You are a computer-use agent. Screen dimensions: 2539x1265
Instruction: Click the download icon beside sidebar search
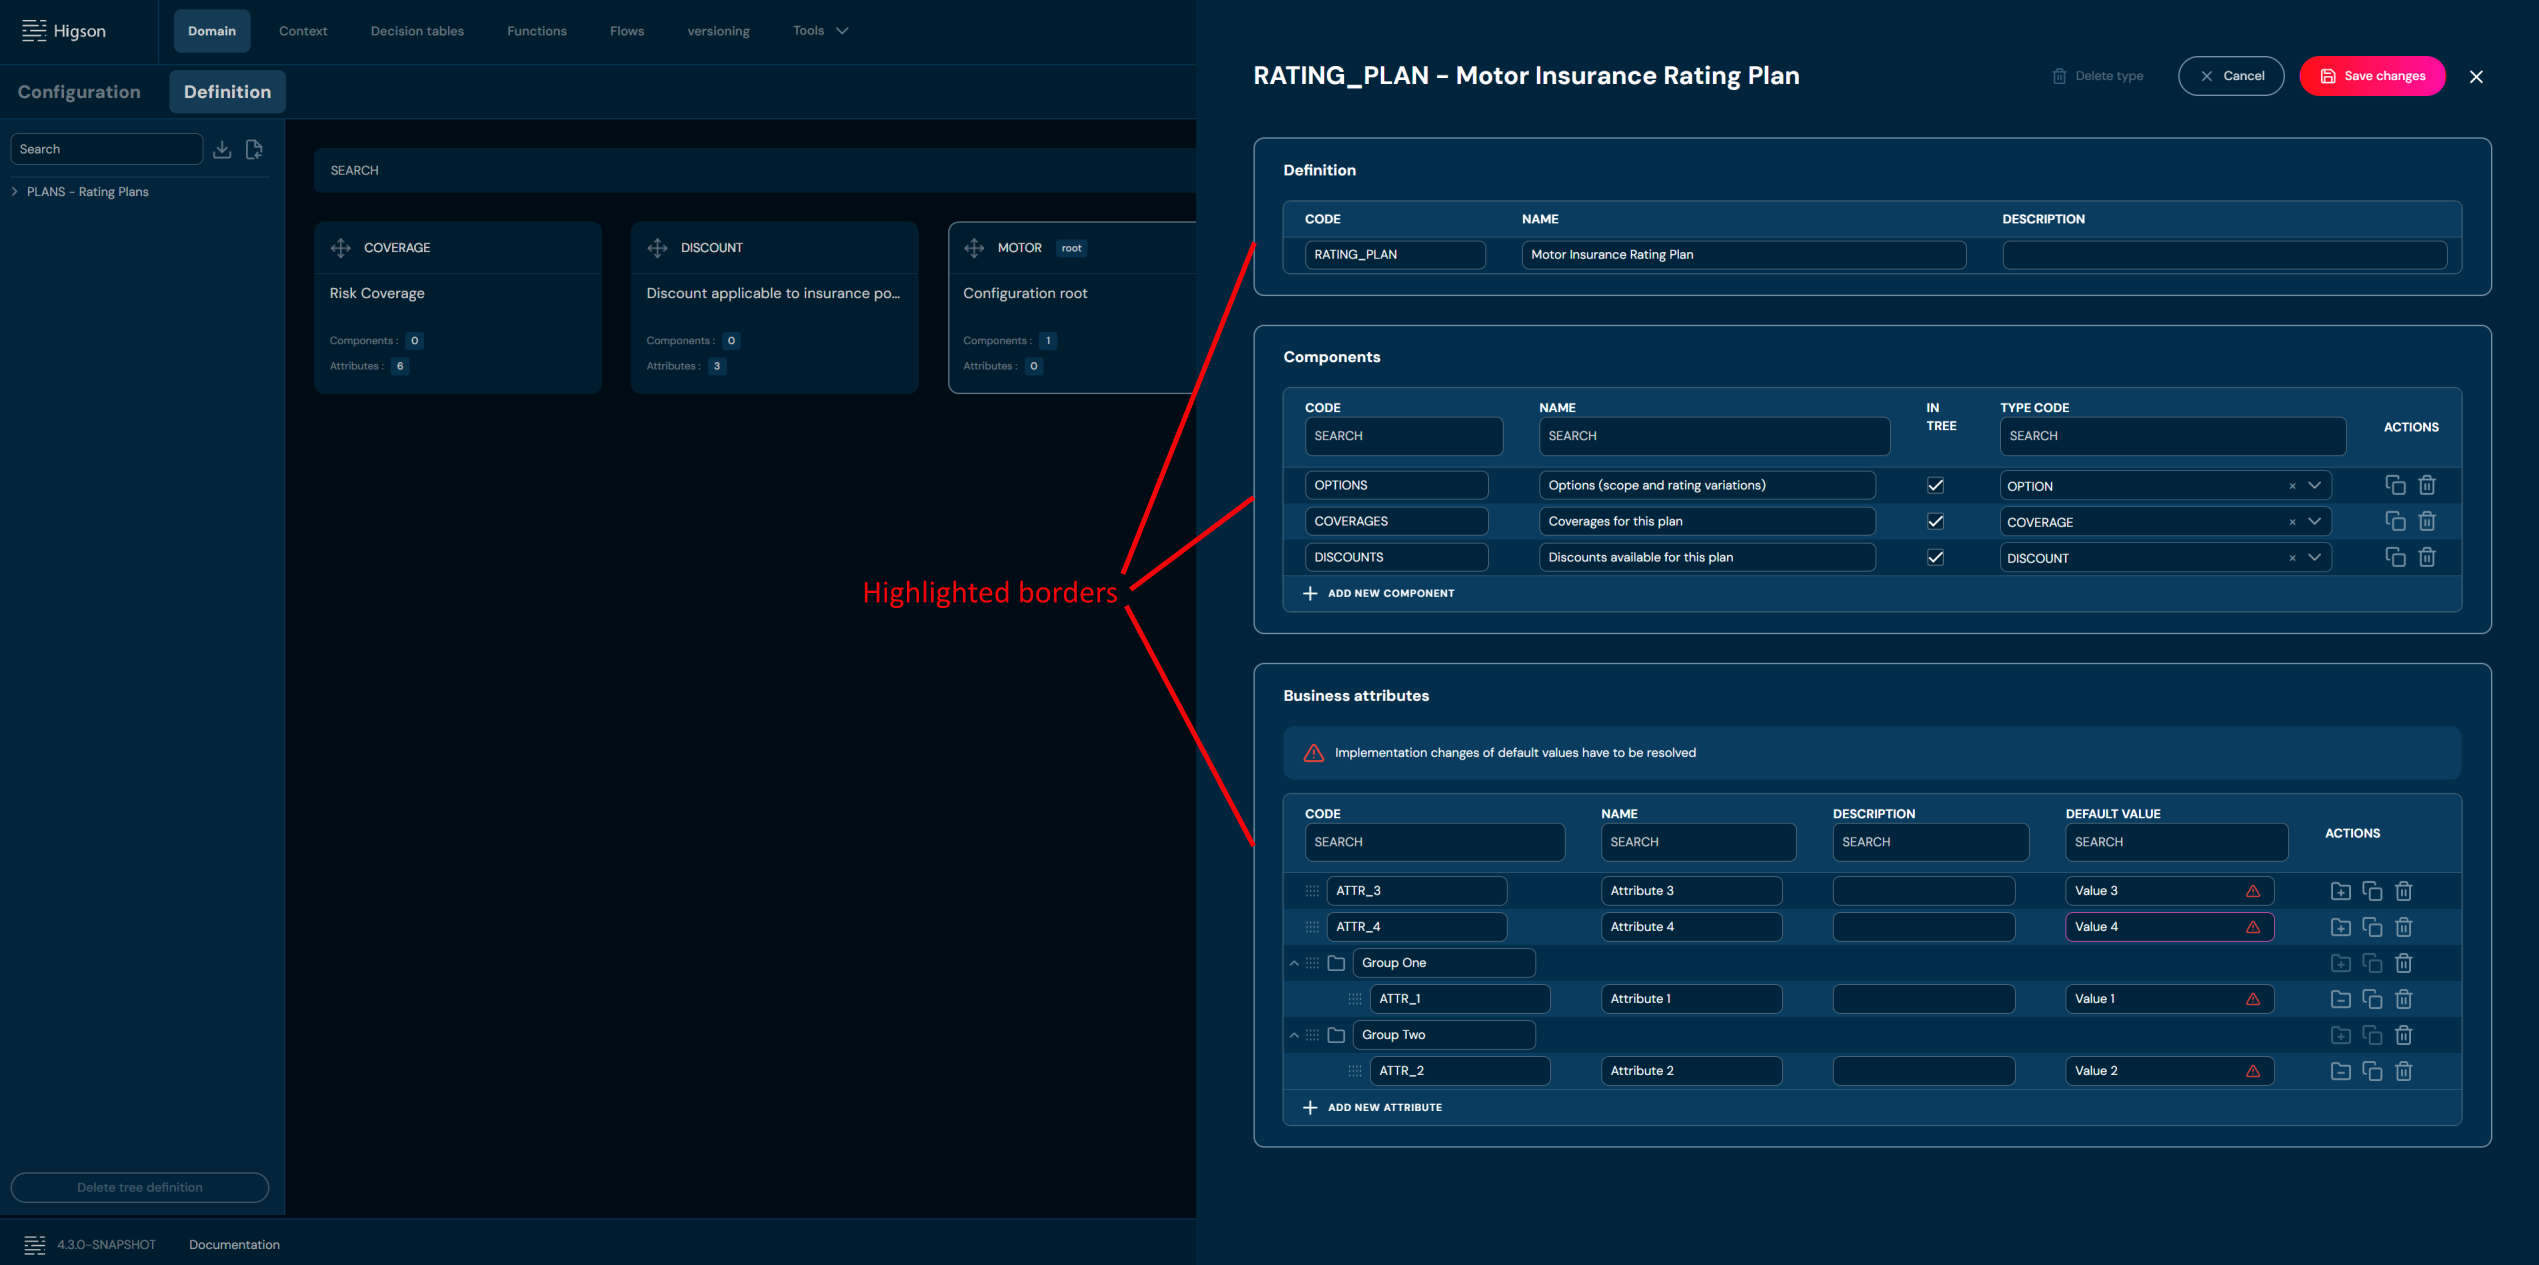click(x=222, y=149)
